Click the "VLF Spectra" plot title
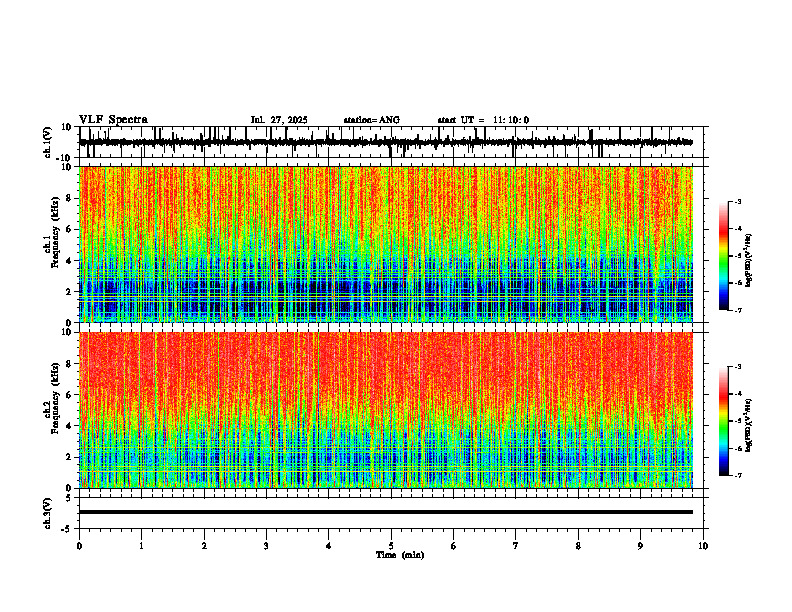This screenshot has height=612, width=792. click(x=113, y=120)
